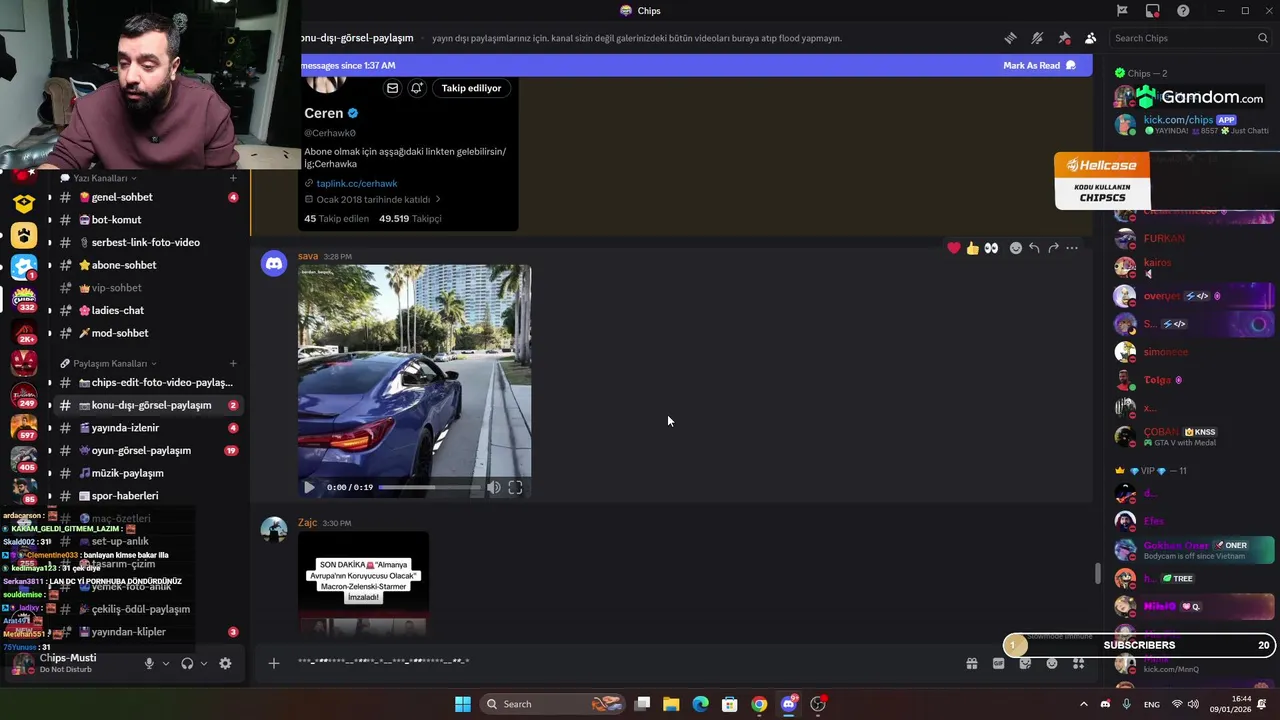Click mail icon on Ceren profile embed
1280x720 pixels.
point(392,88)
